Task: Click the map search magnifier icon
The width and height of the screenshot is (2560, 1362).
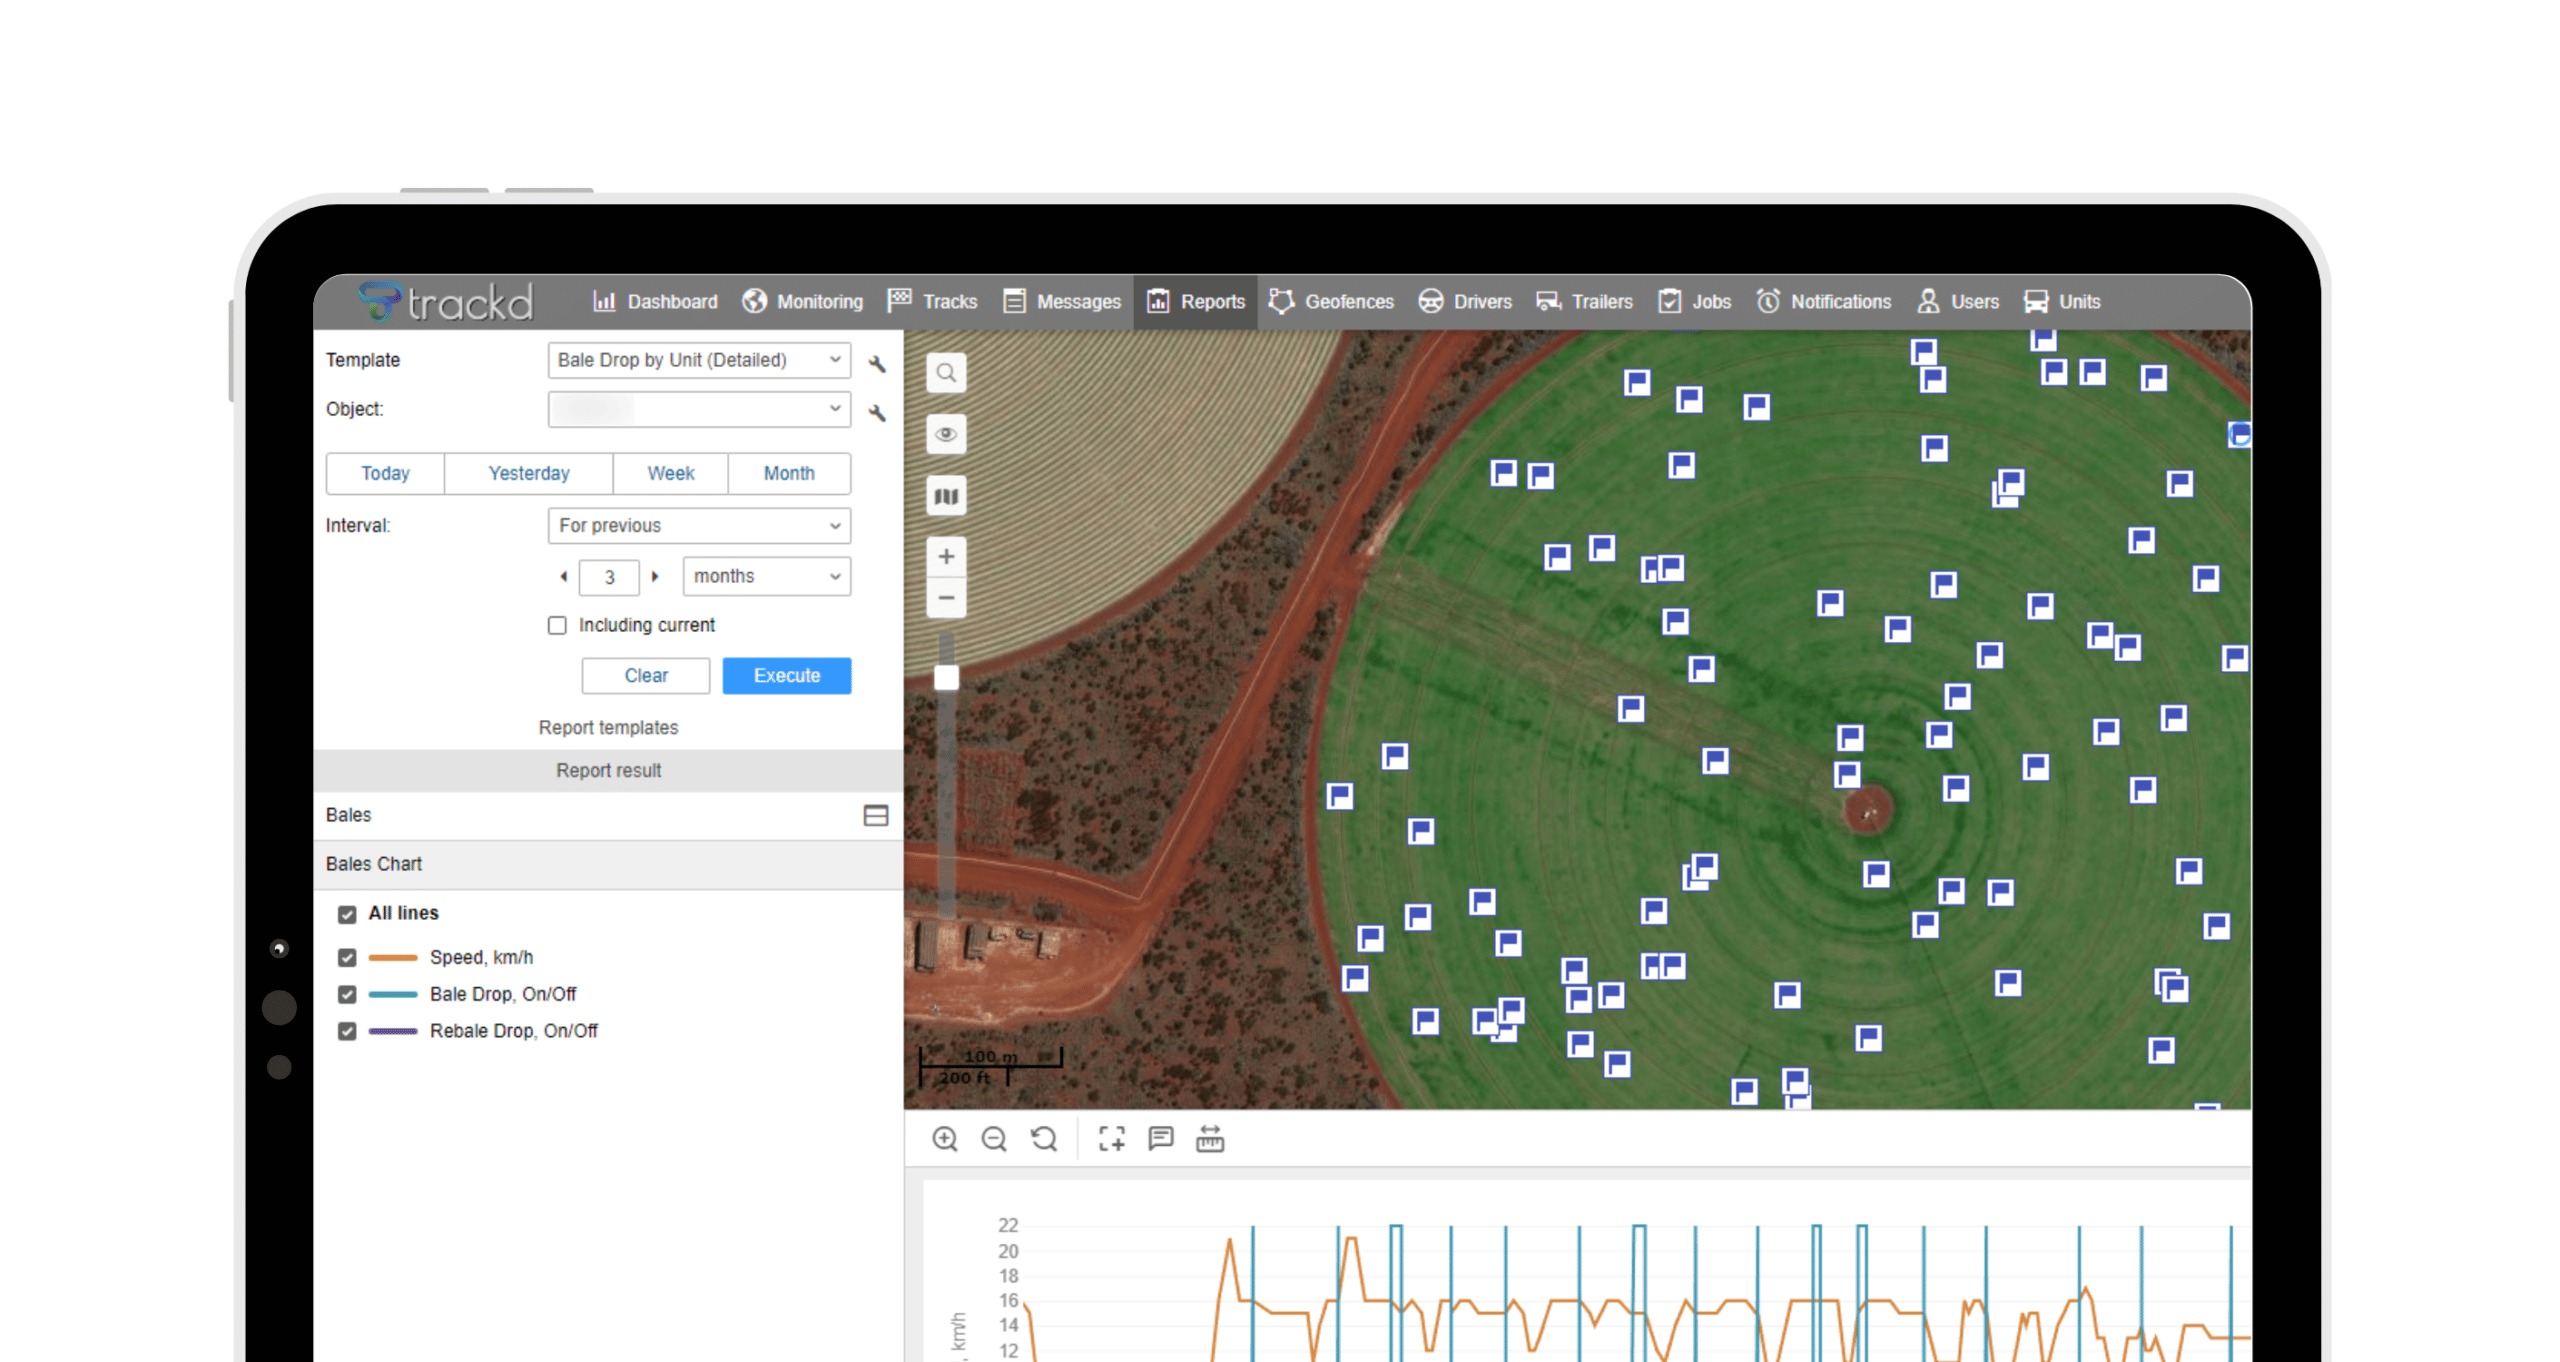Action: point(945,374)
